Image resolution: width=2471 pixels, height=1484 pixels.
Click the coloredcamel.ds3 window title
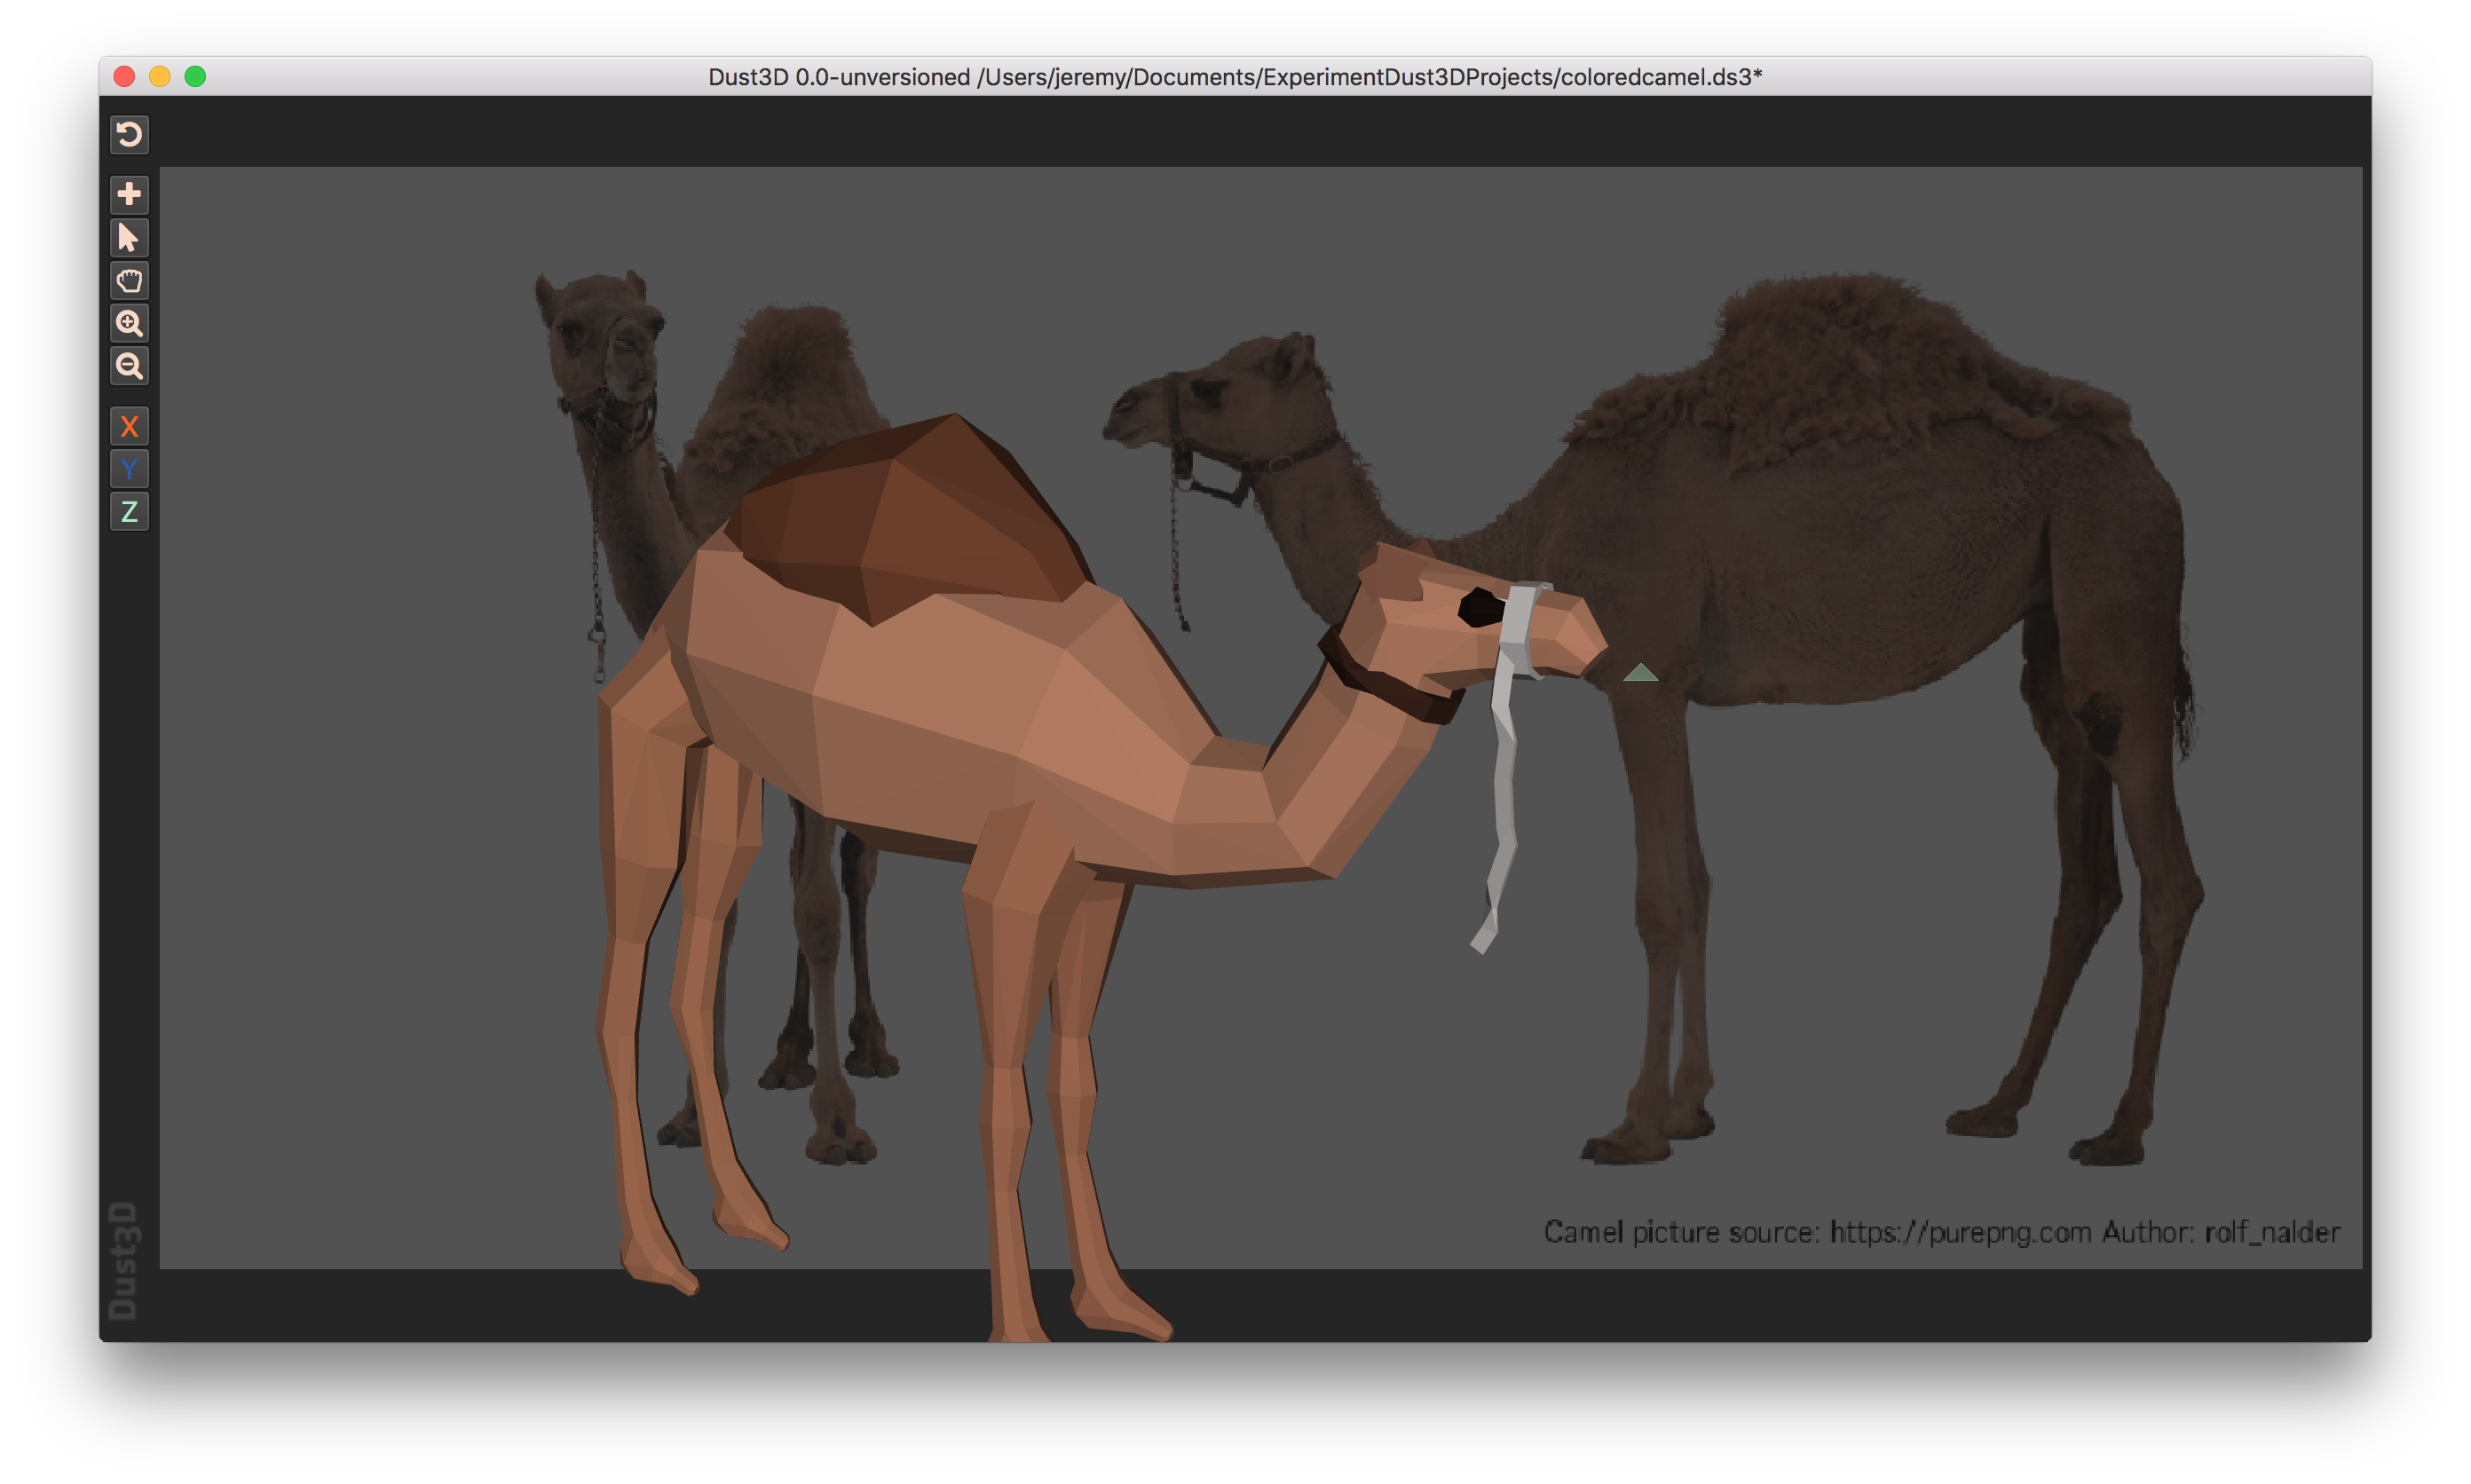(1234, 77)
